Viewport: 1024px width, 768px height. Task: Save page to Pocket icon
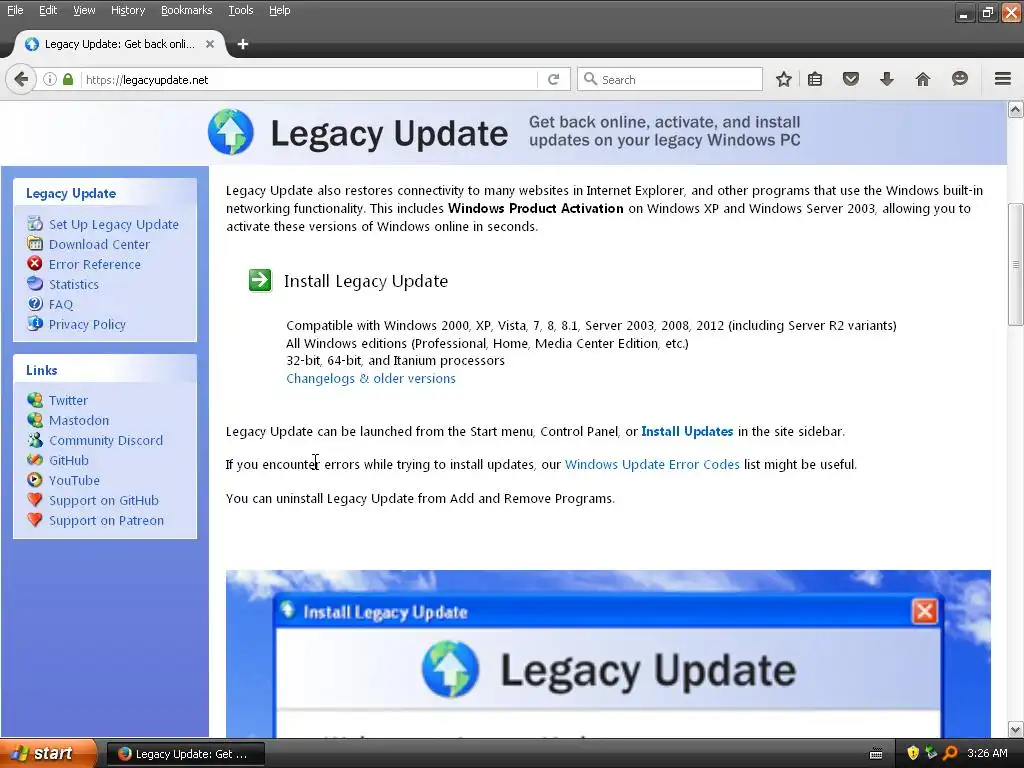coord(850,80)
